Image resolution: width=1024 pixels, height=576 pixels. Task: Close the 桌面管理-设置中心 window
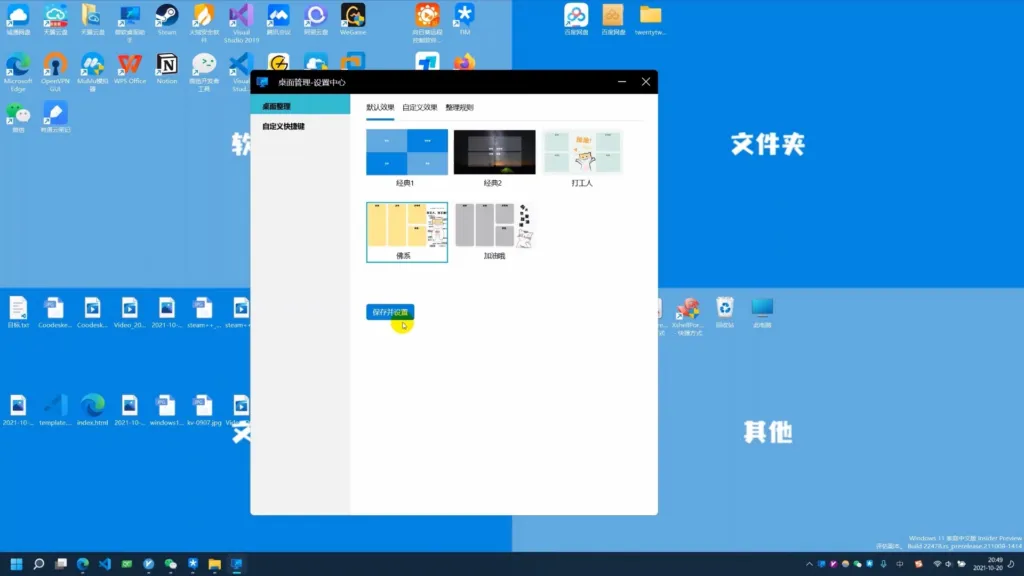coord(646,82)
